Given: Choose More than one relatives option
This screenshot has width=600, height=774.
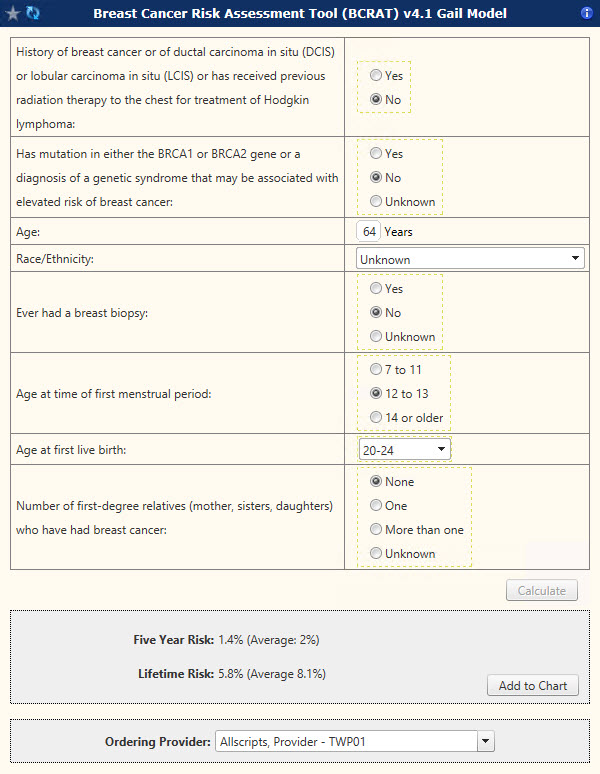Looking at the screenshot, I should [x=376, y=530].
